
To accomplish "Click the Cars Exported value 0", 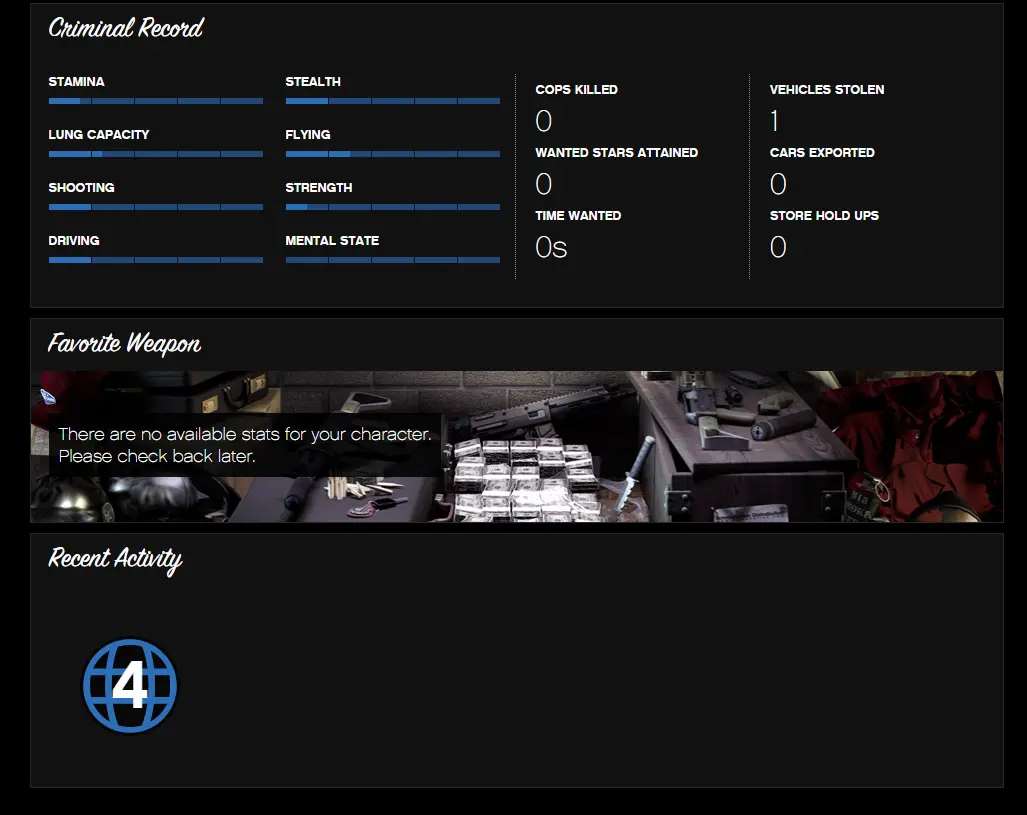I will (778, 184).
